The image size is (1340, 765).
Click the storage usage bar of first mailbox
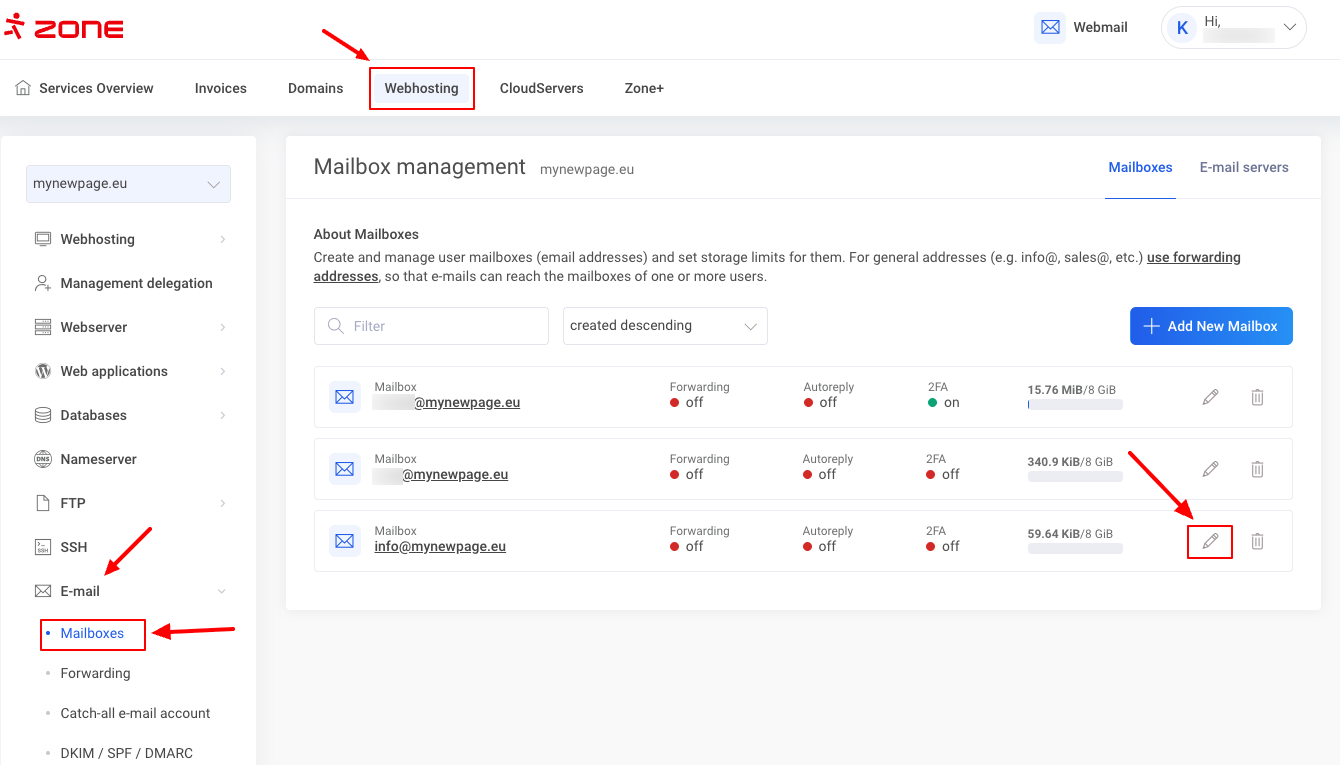pos(1074,405)
